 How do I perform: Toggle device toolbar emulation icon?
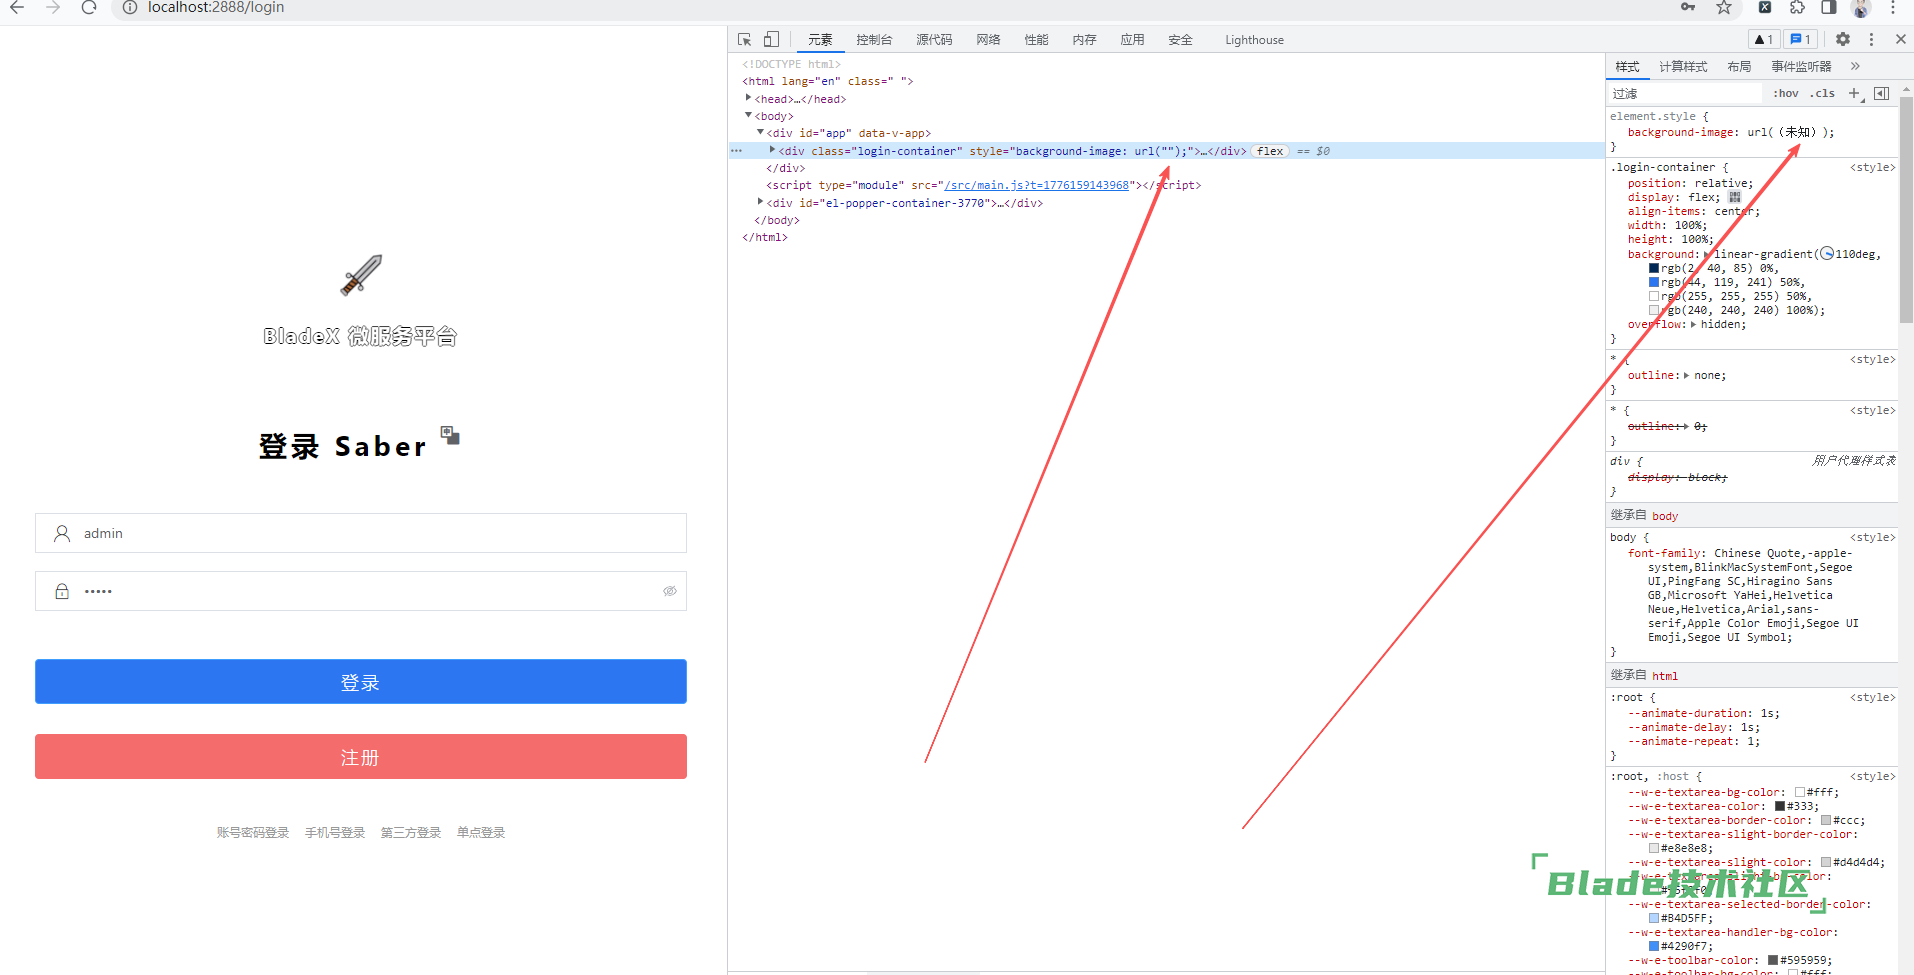(771, 40)
